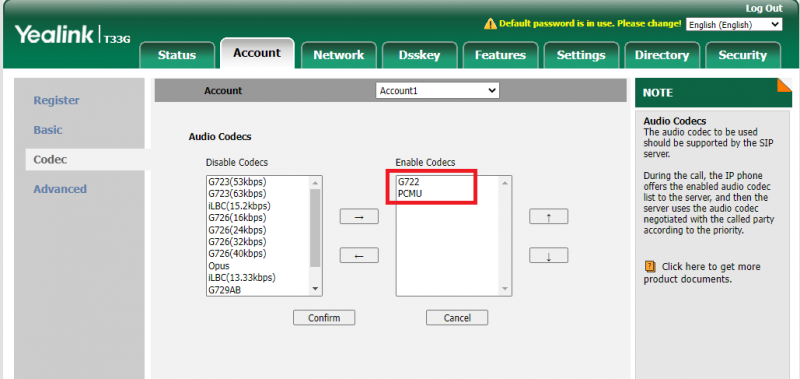Click the warning icon beside default password notice
The image size is (800, 379).
coord(490,23)
